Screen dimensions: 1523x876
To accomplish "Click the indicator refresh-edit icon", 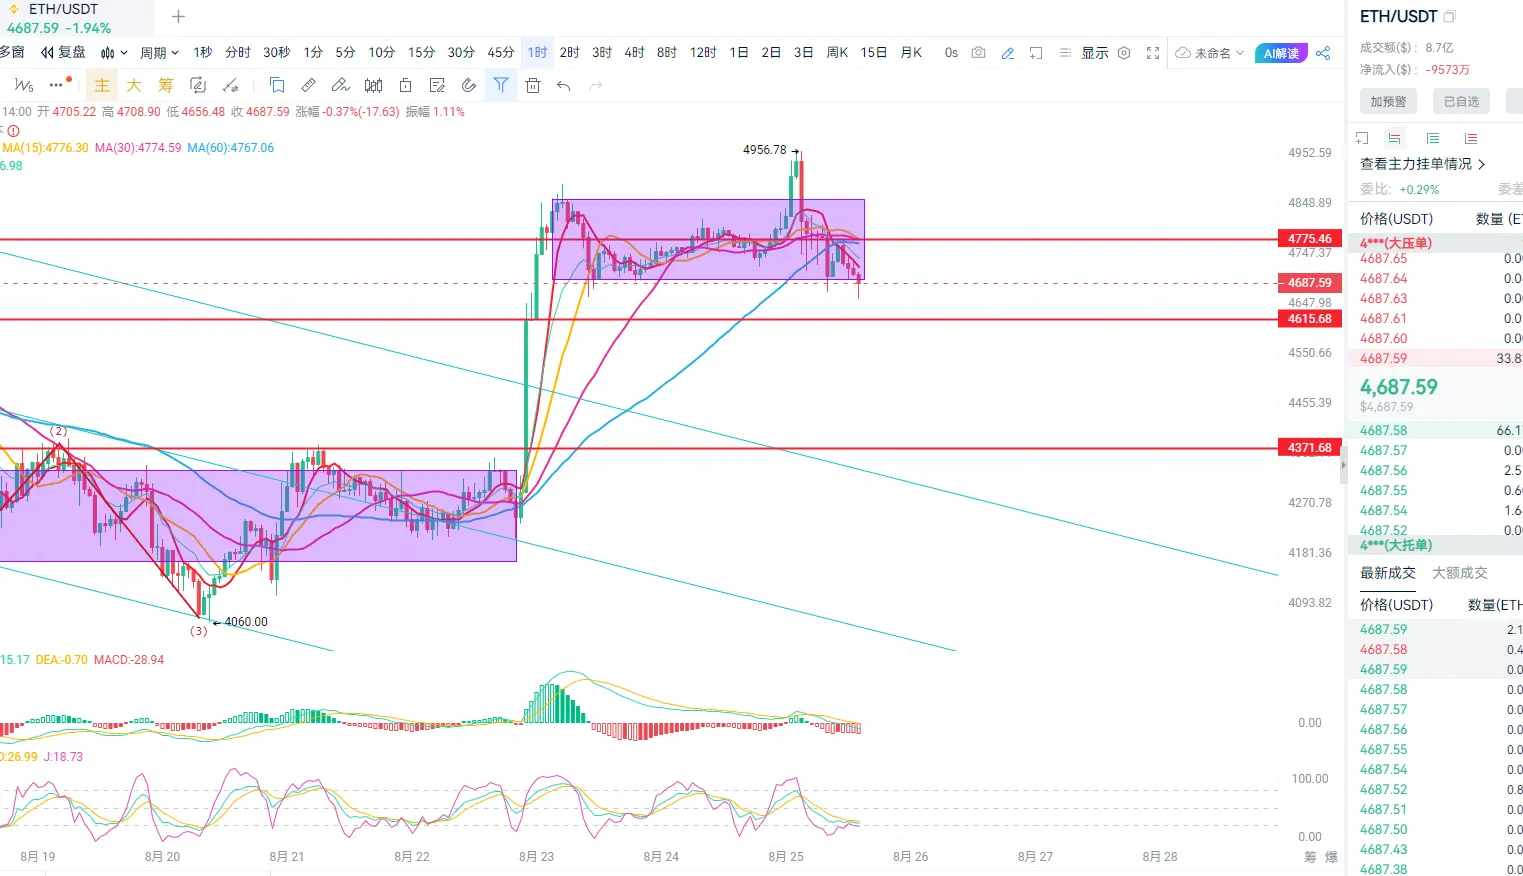I will click(x=198, y=86).
